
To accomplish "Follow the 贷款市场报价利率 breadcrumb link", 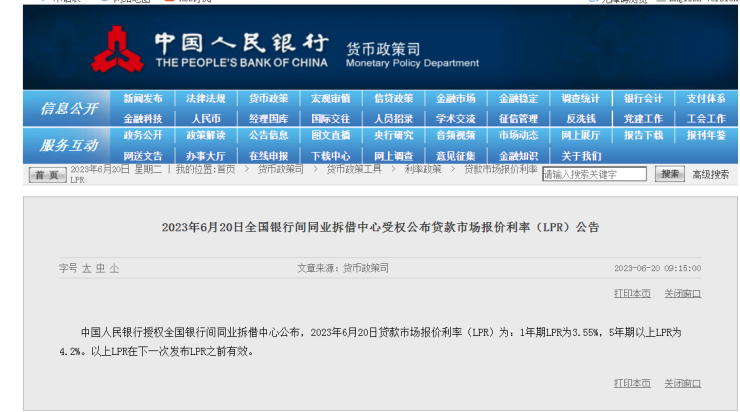I will pos(501,169).
